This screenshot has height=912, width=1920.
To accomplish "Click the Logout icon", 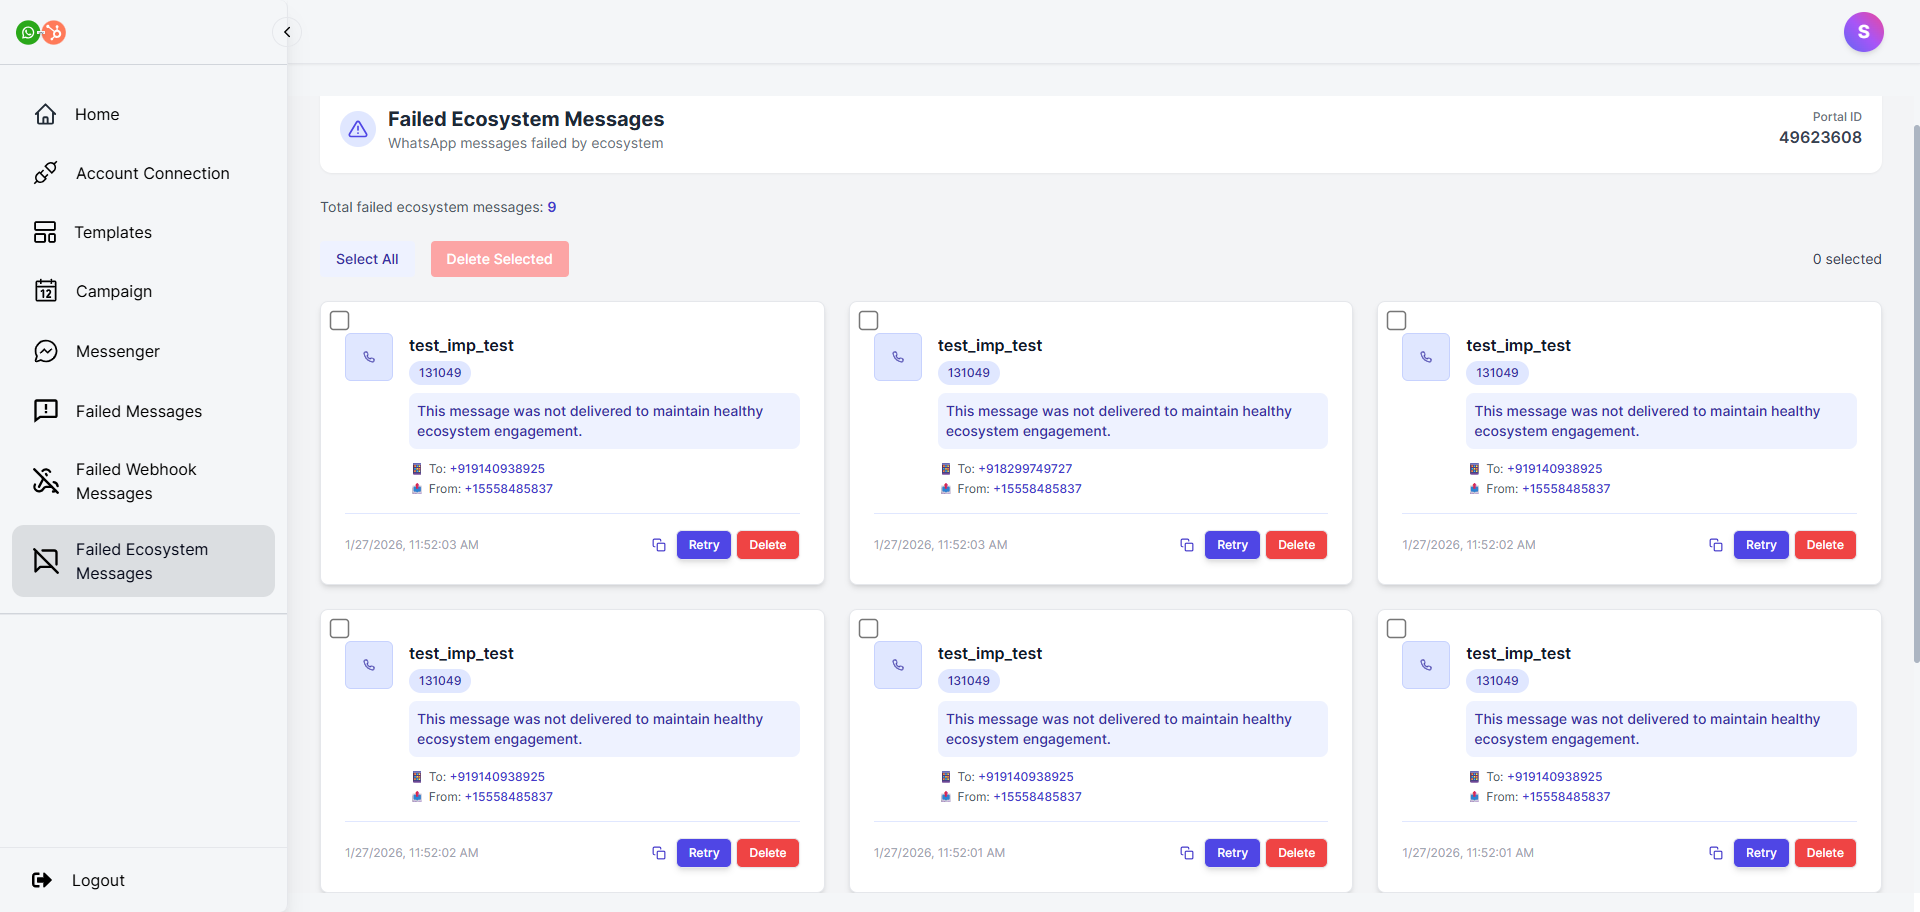I will pyautogui.click(x=42, y=880).
